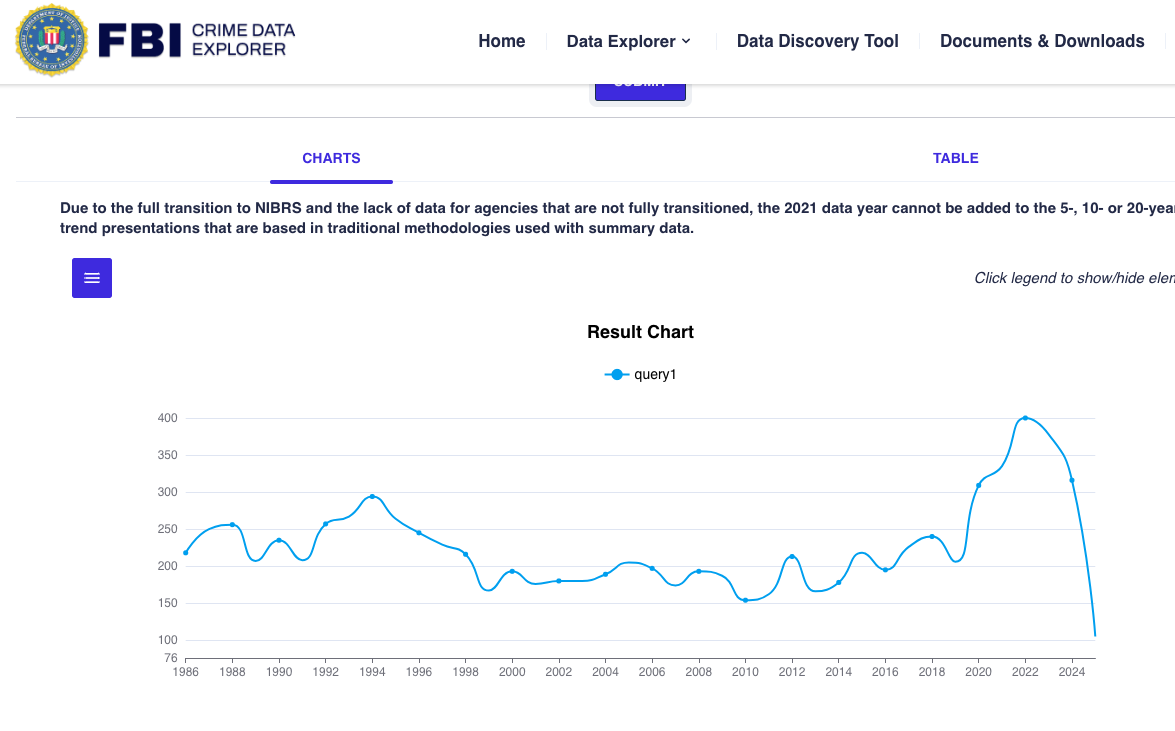Click the 2012 data point marker

coord(792,557)
